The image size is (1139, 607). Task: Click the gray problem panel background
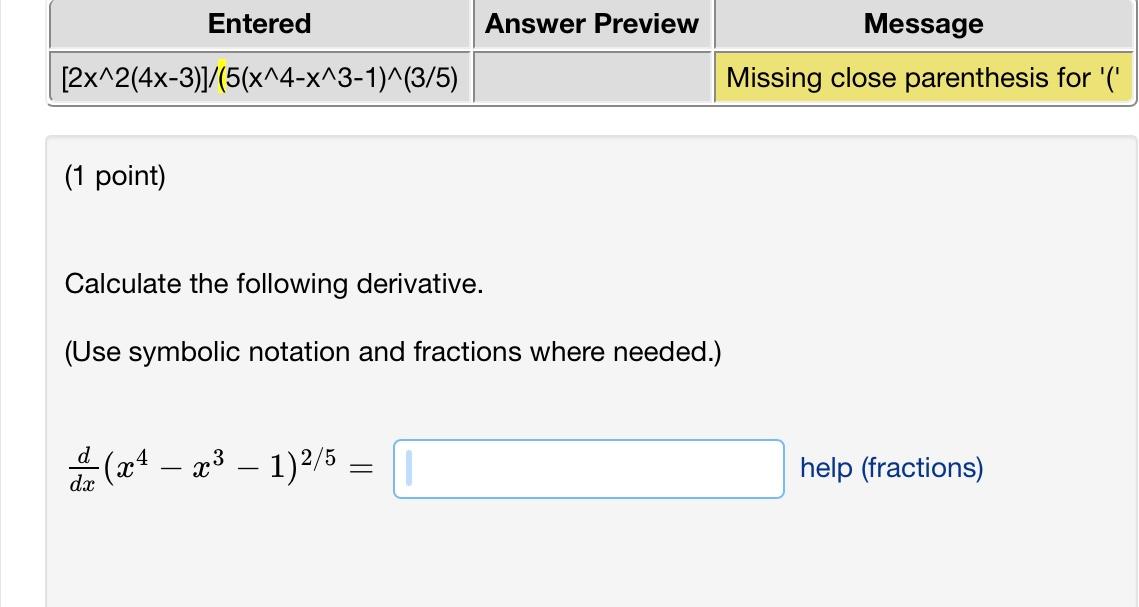(x=600, y=560)
